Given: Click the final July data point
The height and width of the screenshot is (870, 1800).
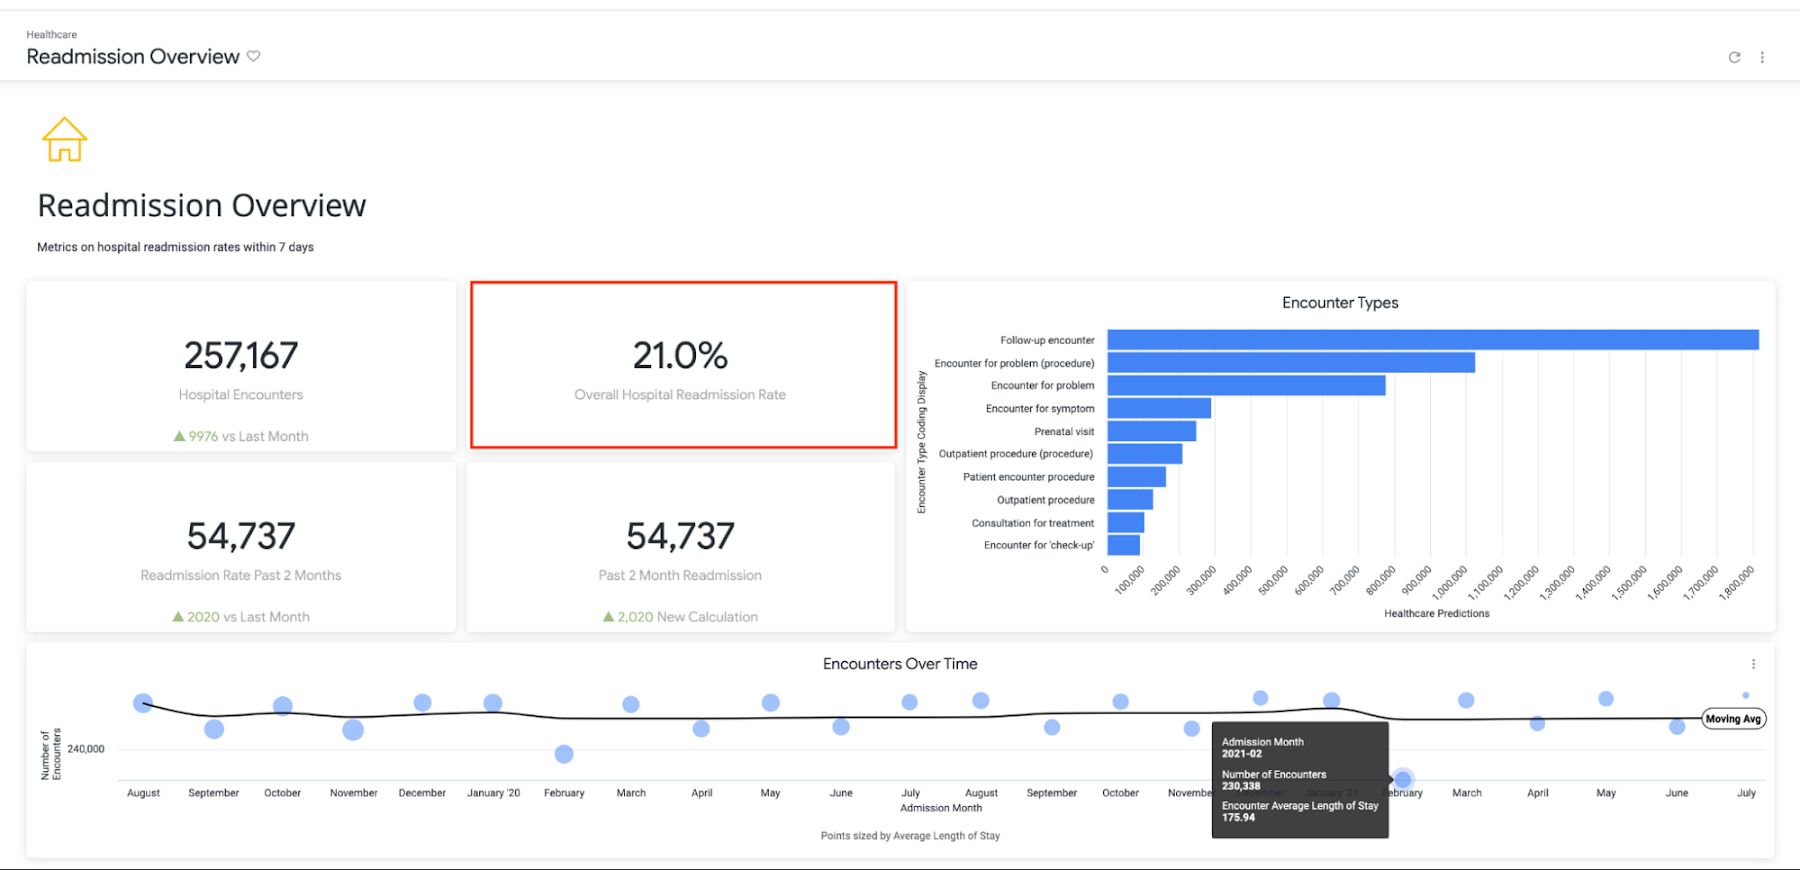Looking at the screenshot, I should [x=1746, y=695].
